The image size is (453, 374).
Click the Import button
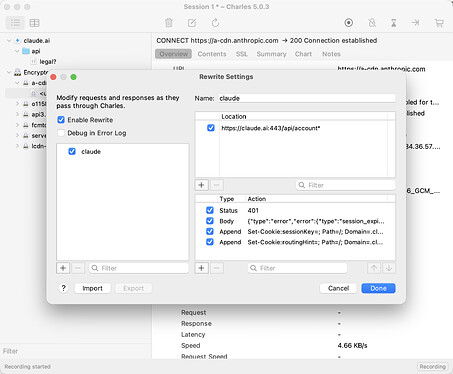pos(92,288)
